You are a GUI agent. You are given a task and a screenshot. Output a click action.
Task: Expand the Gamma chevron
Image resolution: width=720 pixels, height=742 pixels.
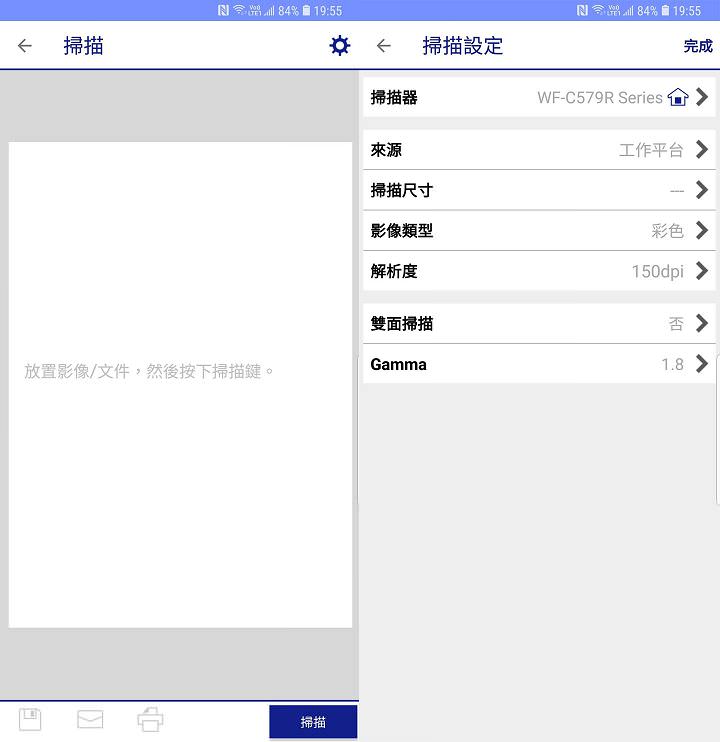point(702,364)
